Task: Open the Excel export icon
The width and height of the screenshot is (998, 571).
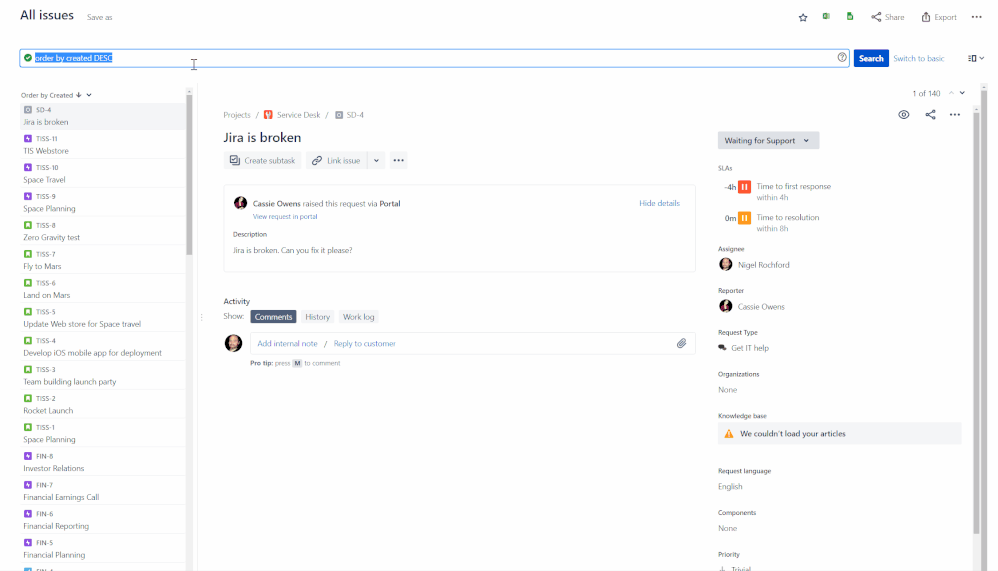Action: 826,17
